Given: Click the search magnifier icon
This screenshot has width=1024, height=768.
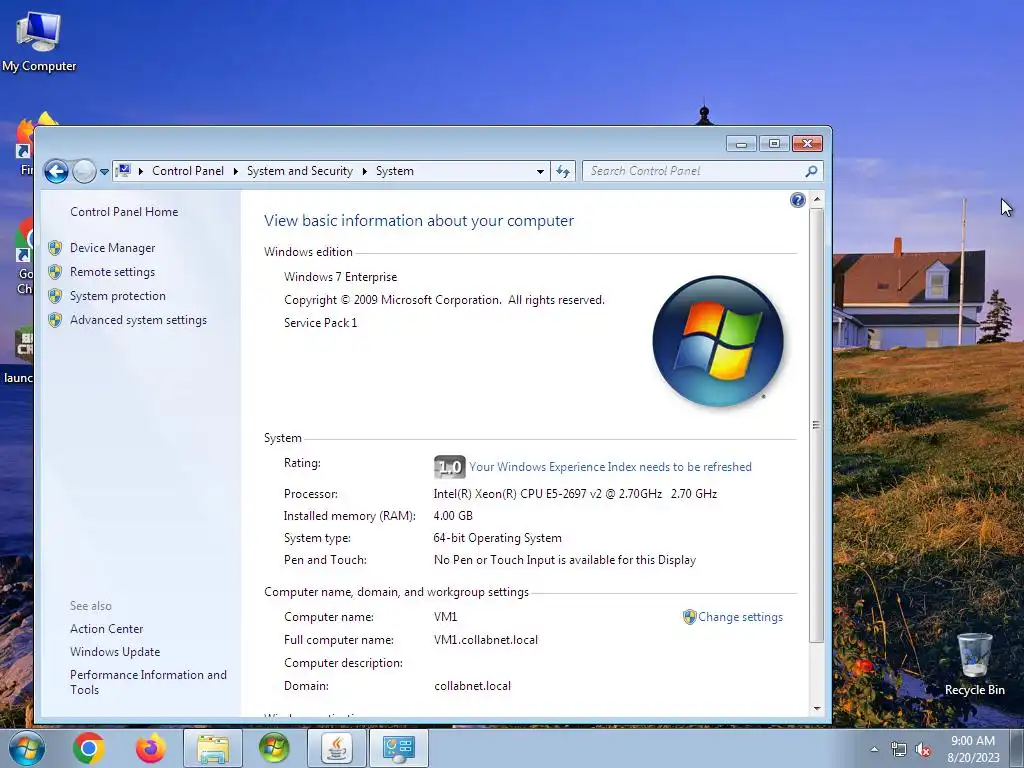Looking at the screenshot, I should click(812, 171).
